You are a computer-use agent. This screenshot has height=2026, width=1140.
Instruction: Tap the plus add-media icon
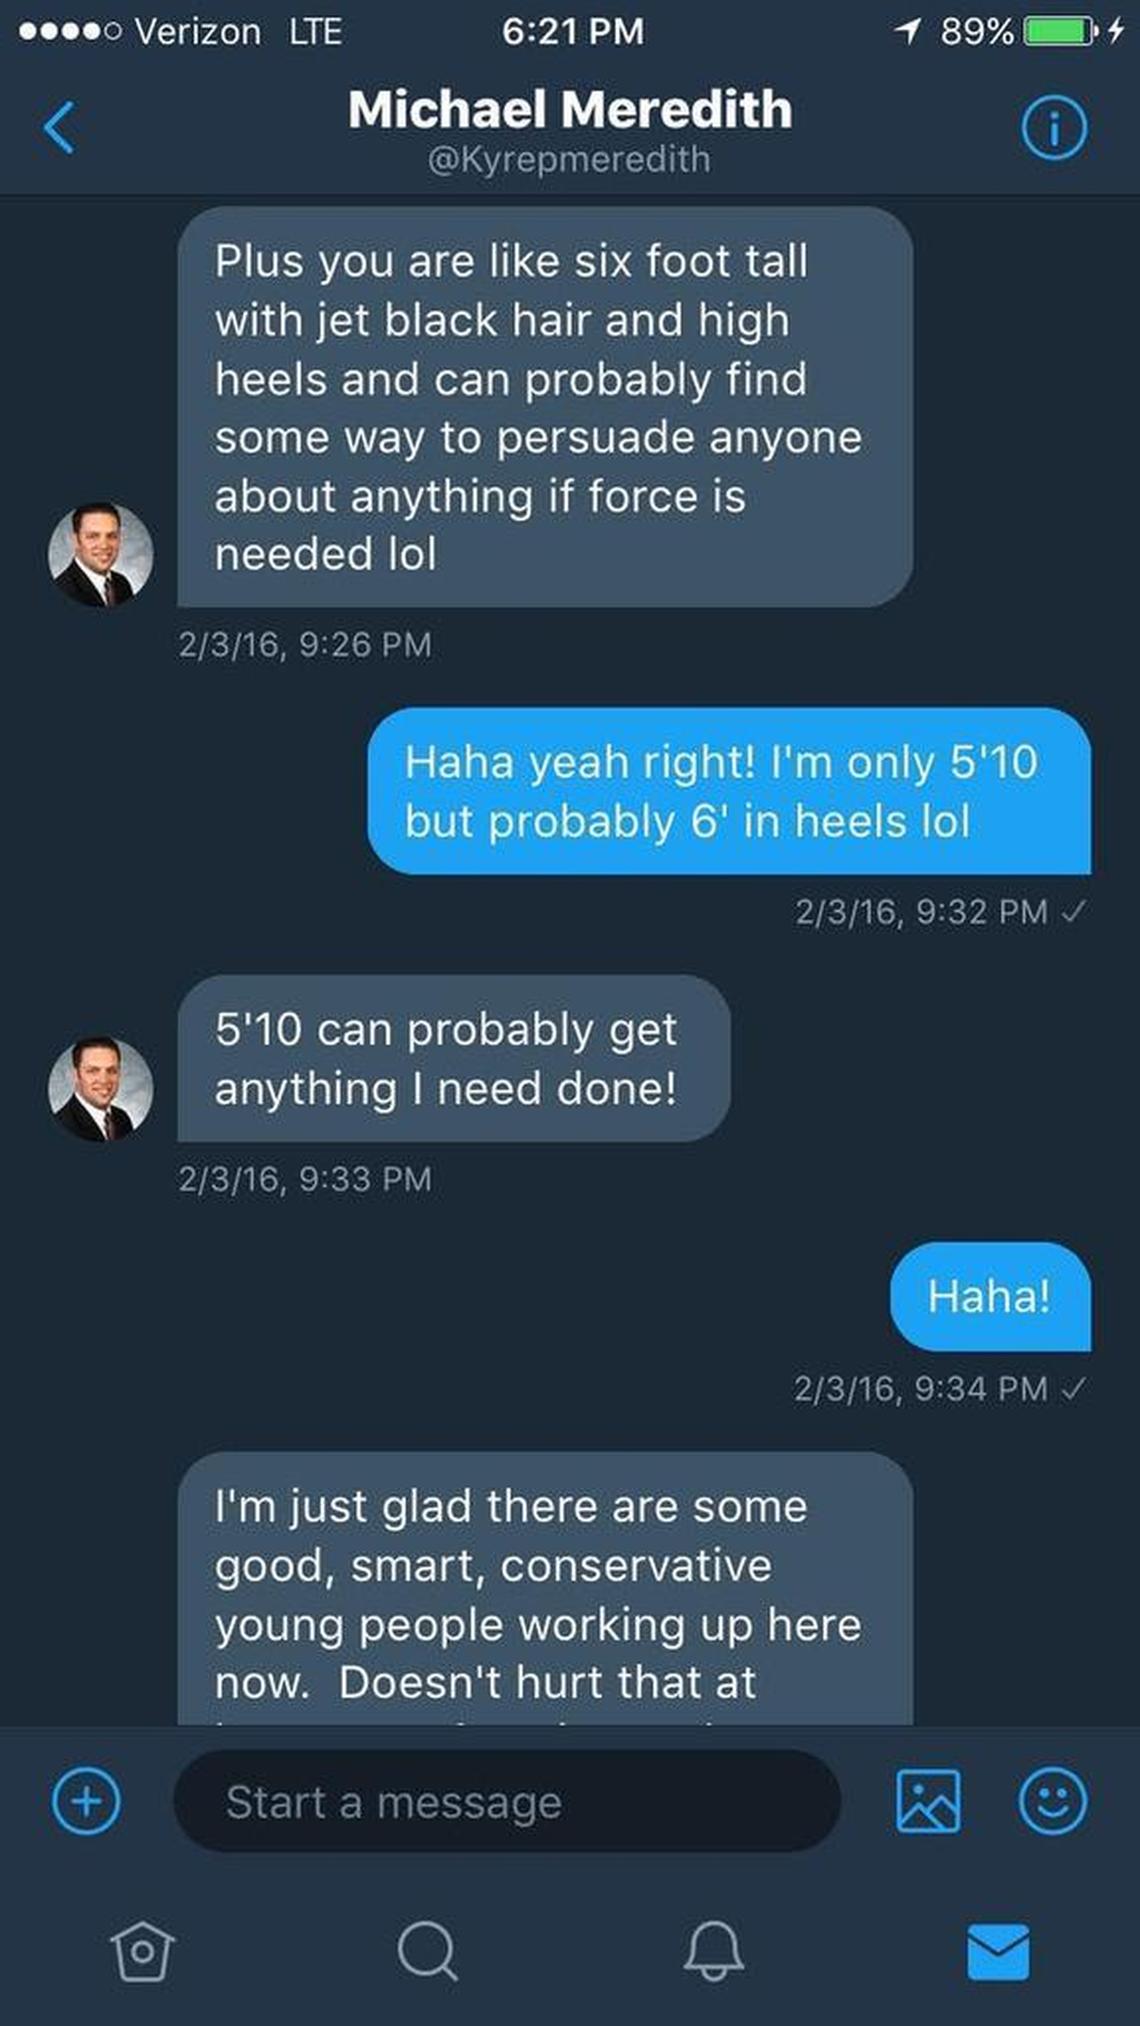pos(86,1801)
